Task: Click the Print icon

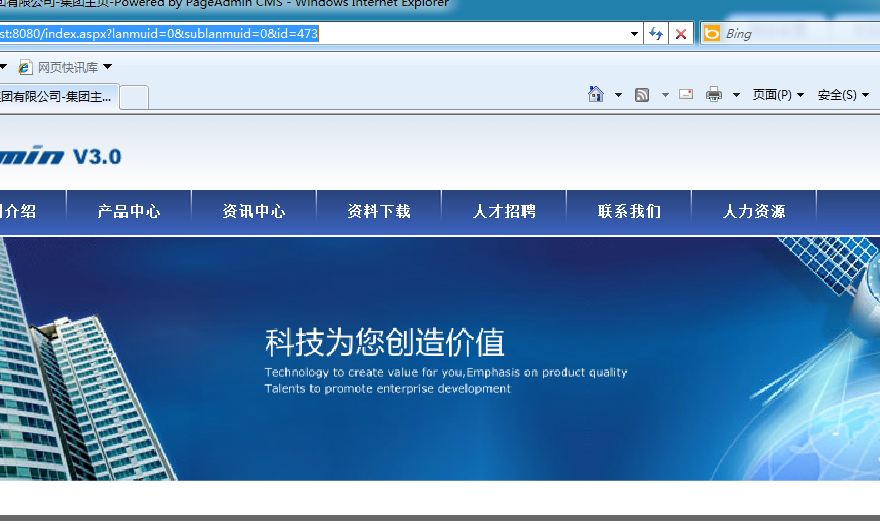Action: pyautogui.click(x=714, y=95)
